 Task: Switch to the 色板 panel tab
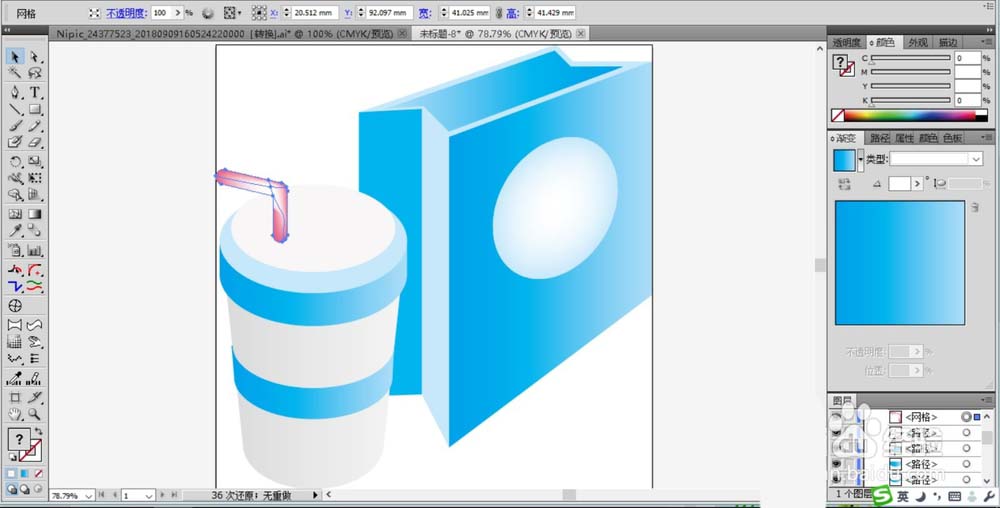coord(953,138)
